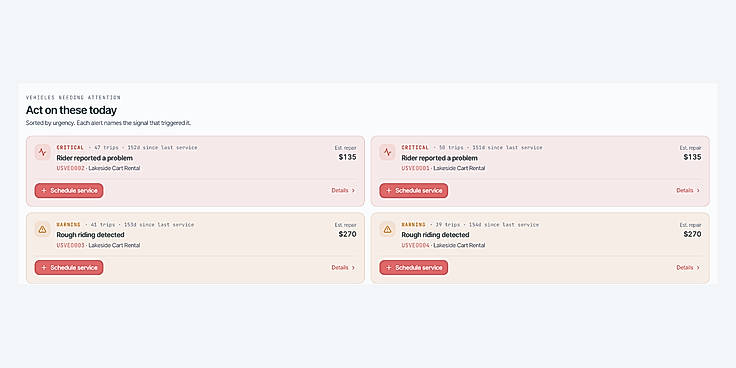Click the CRITICAL label on the 50 trips card
The width and height of the screenshot is (736, 368).
[415, 147]
